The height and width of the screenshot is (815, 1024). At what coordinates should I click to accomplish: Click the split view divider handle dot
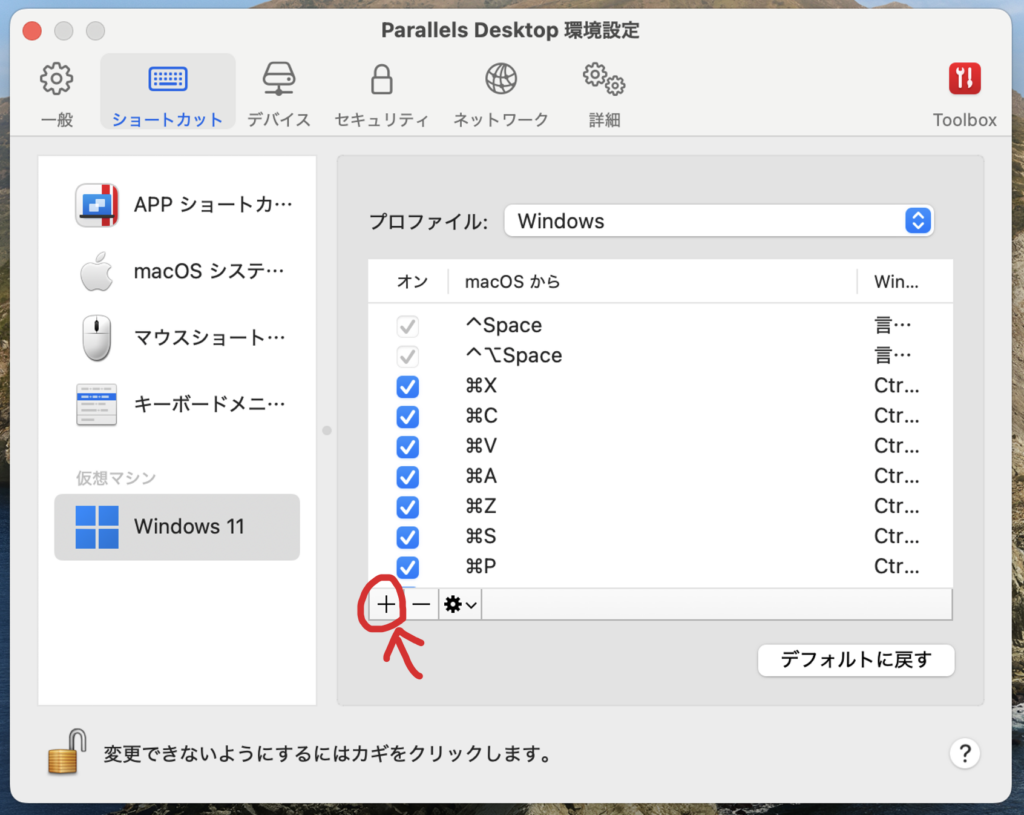pos(327,430)
